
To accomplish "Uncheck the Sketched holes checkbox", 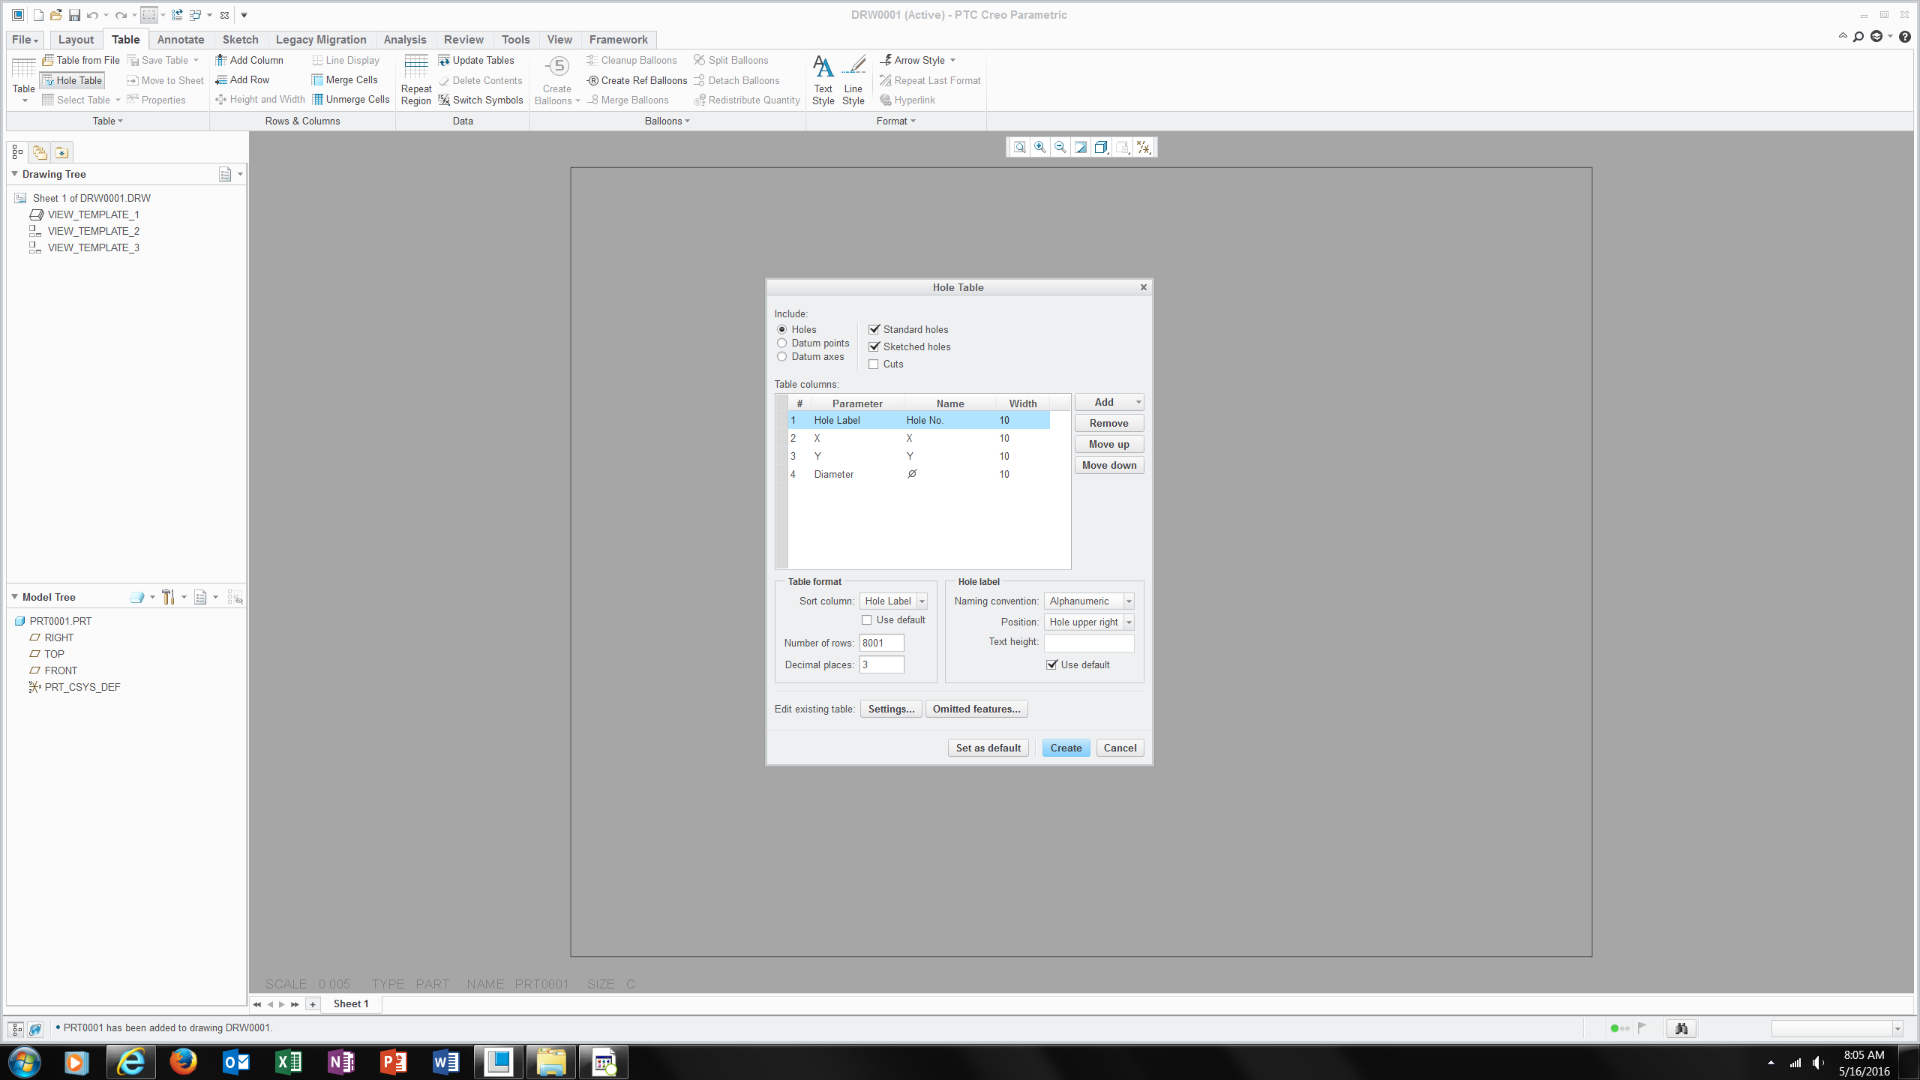I will pyautogui.click(x=874, y=347).
